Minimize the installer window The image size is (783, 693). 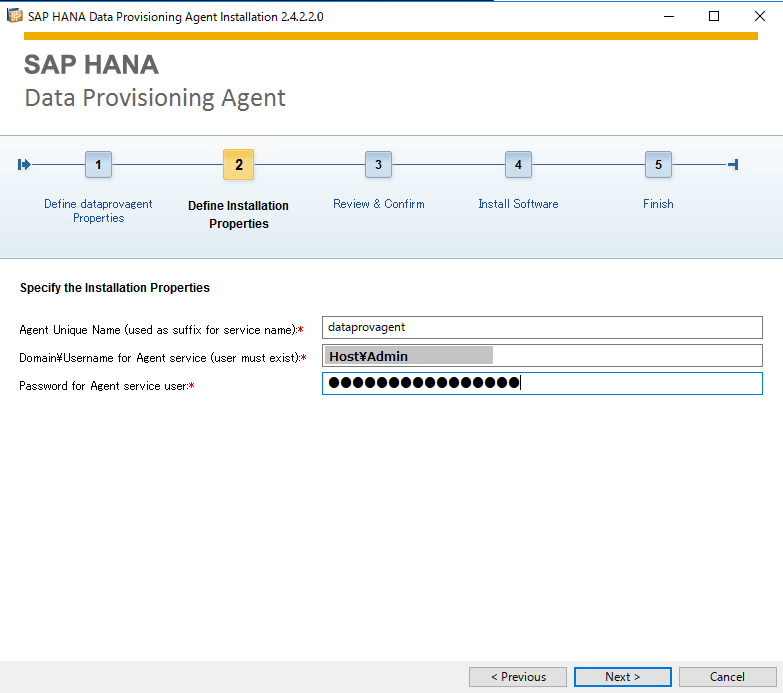669,16
